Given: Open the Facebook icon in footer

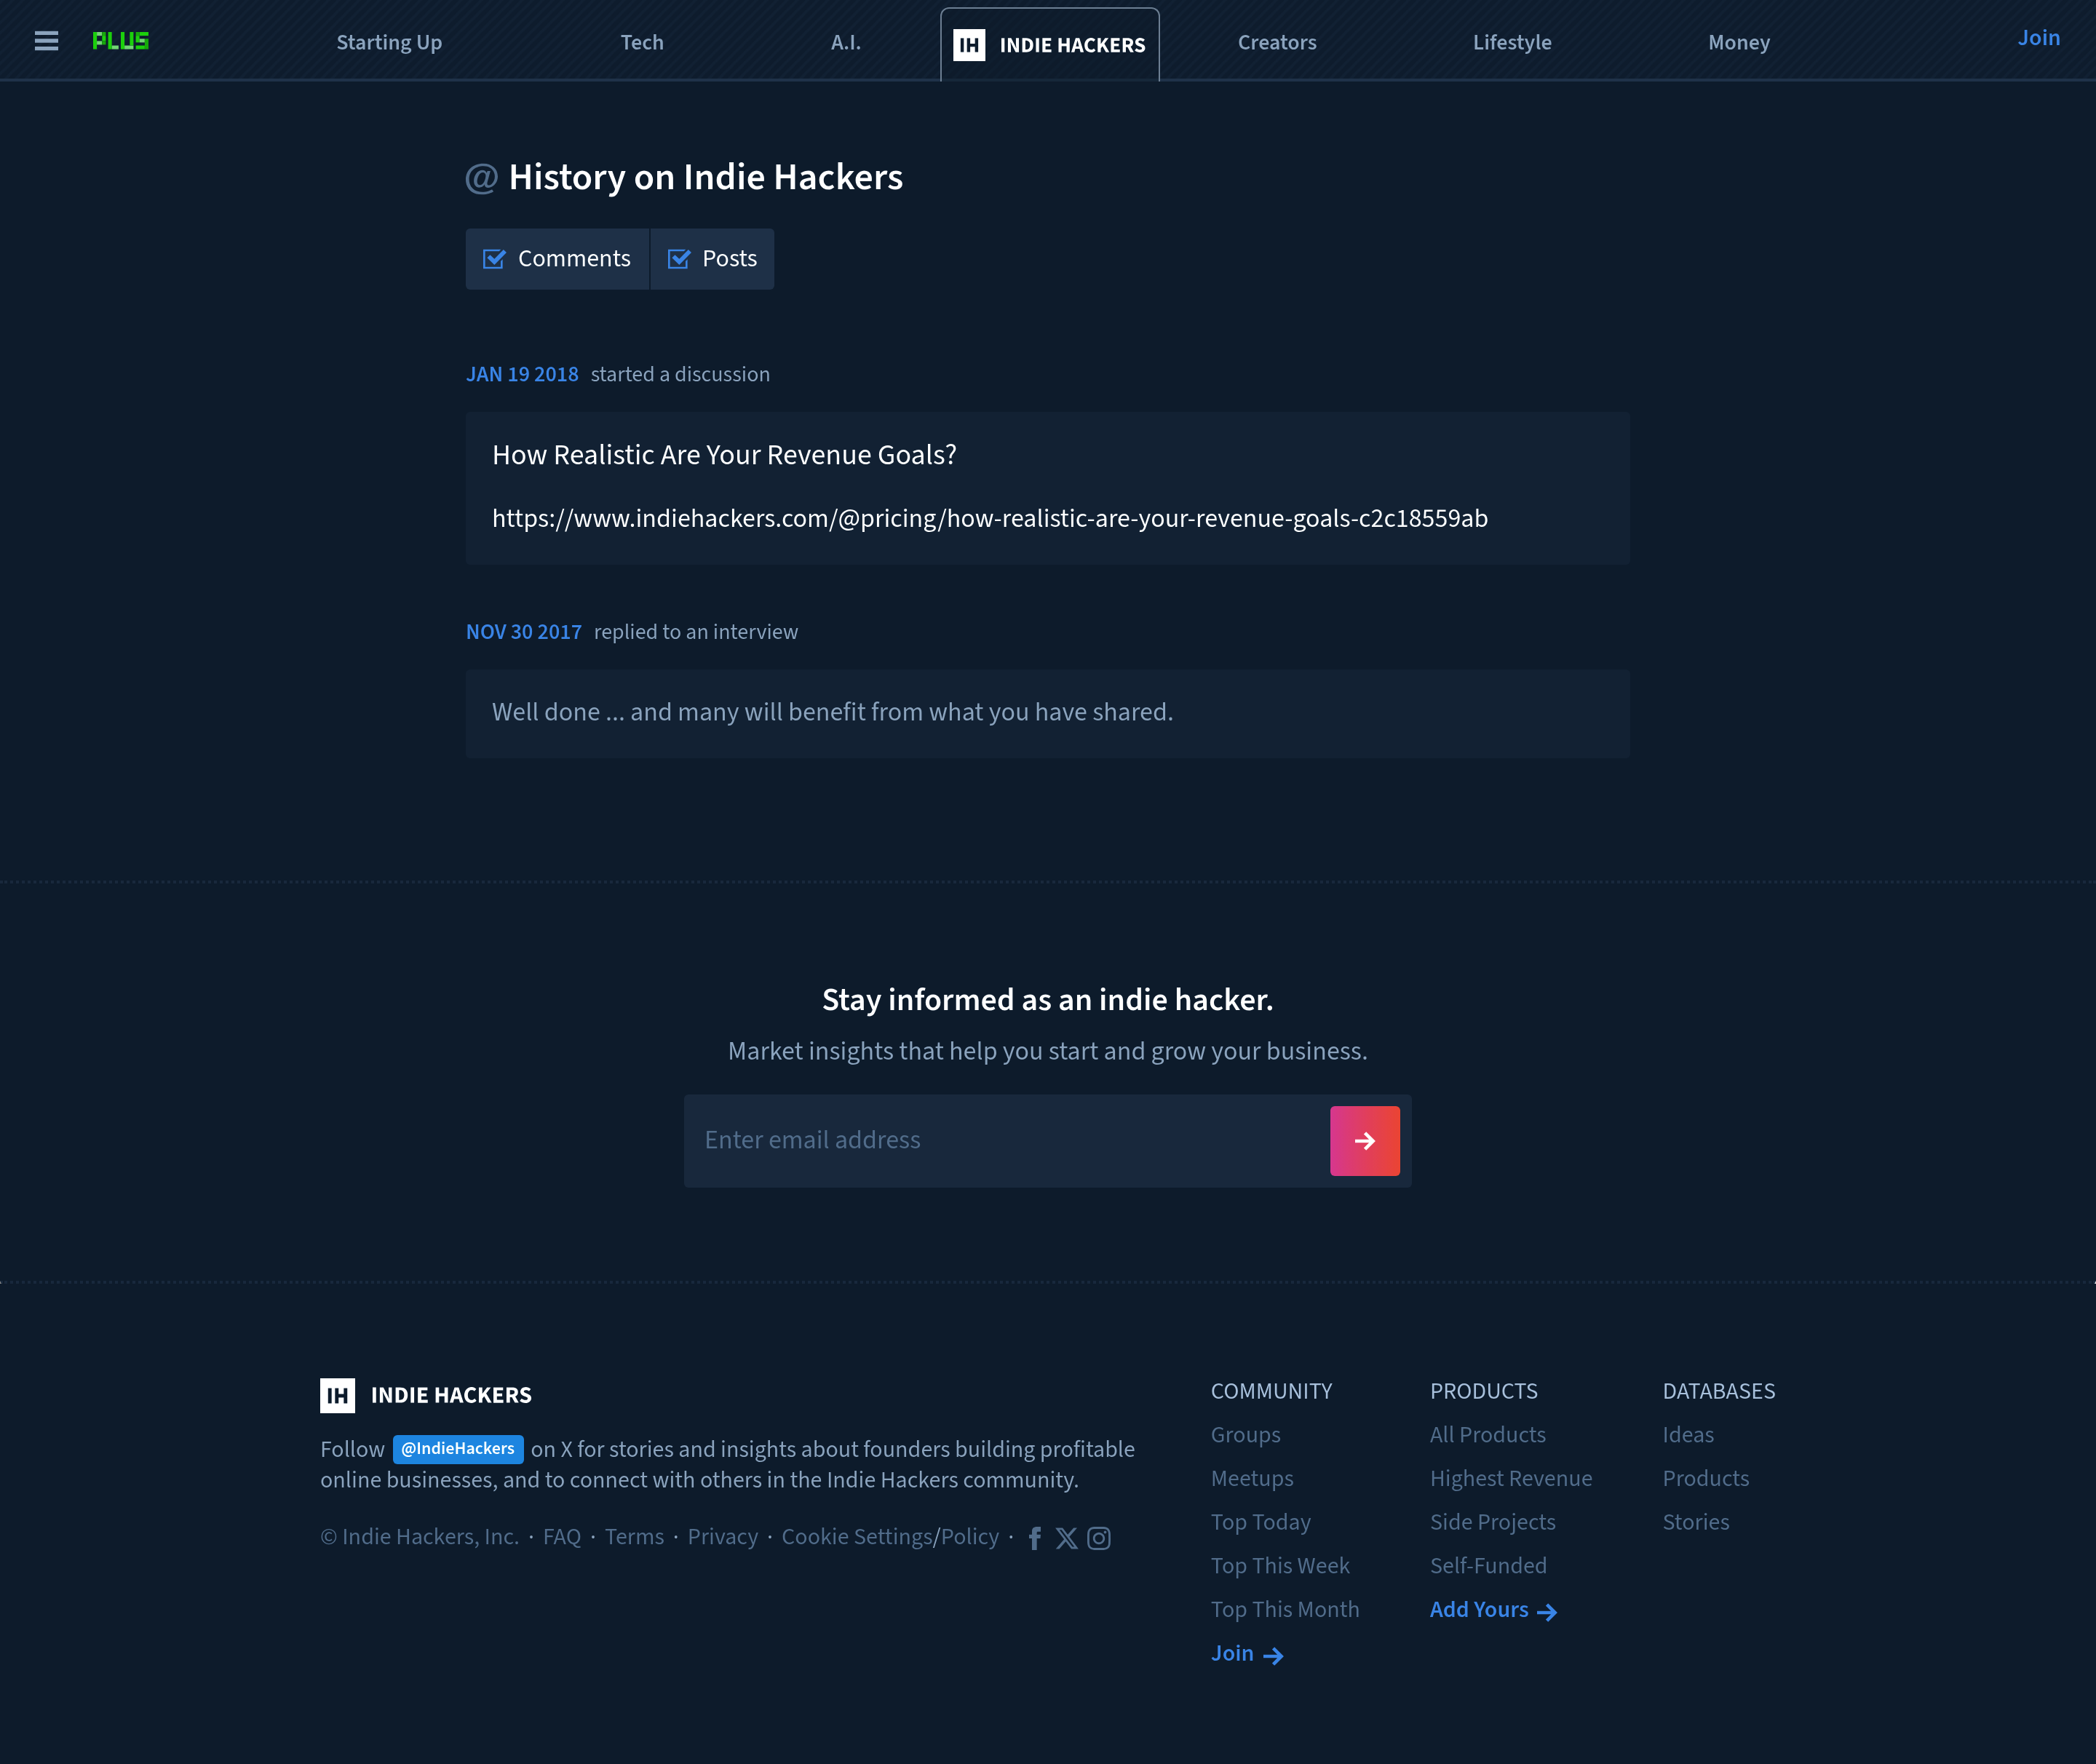Looking at the screenshot, I should point(1035,1538).
